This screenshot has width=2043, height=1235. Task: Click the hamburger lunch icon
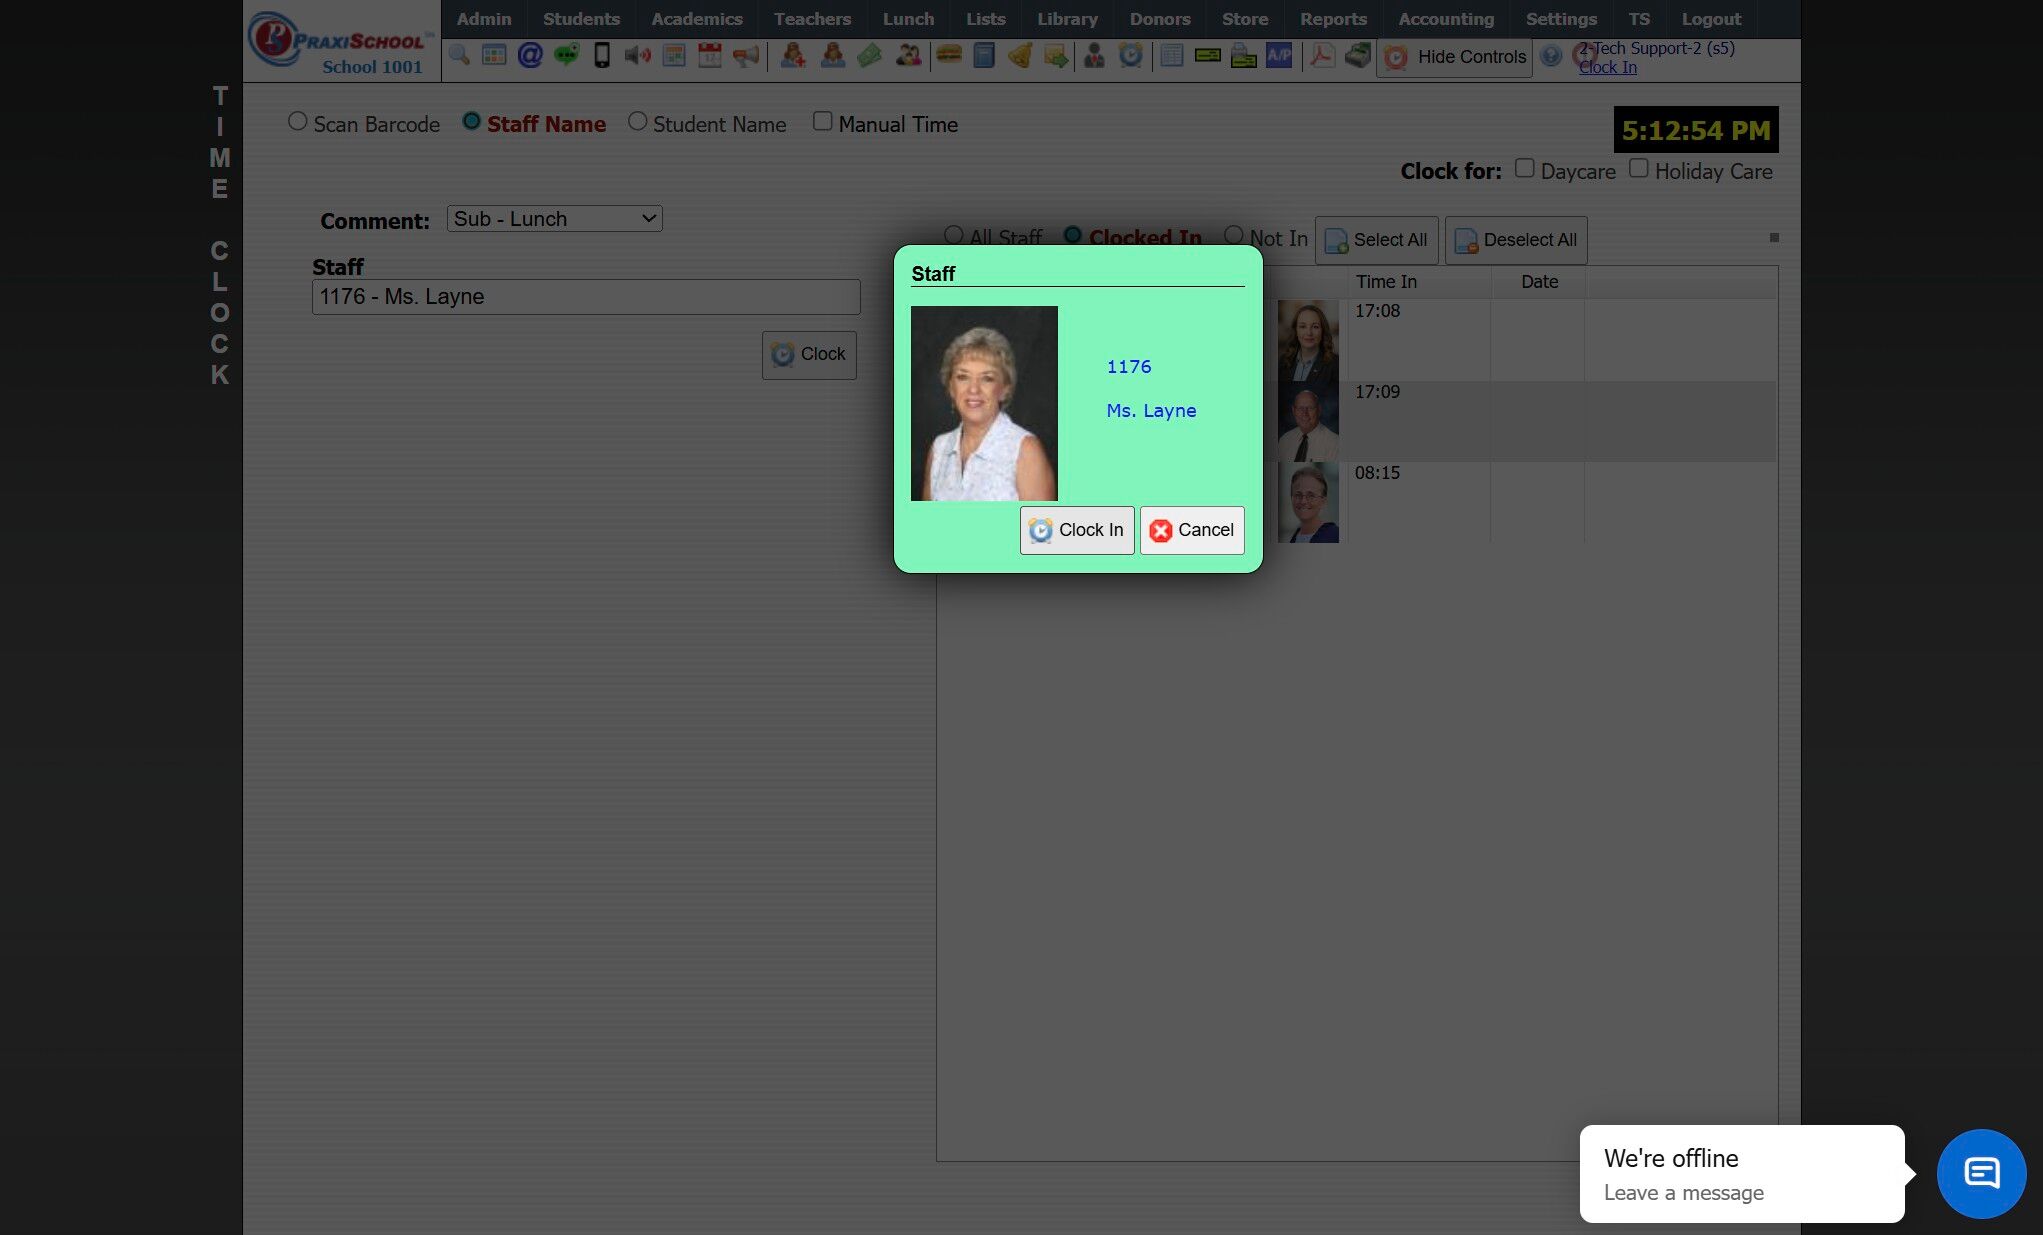coord(948,55)
